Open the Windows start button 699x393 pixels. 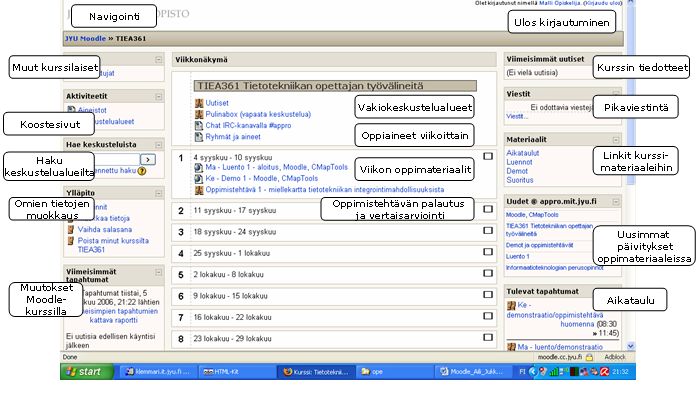(x=86, y=372)
